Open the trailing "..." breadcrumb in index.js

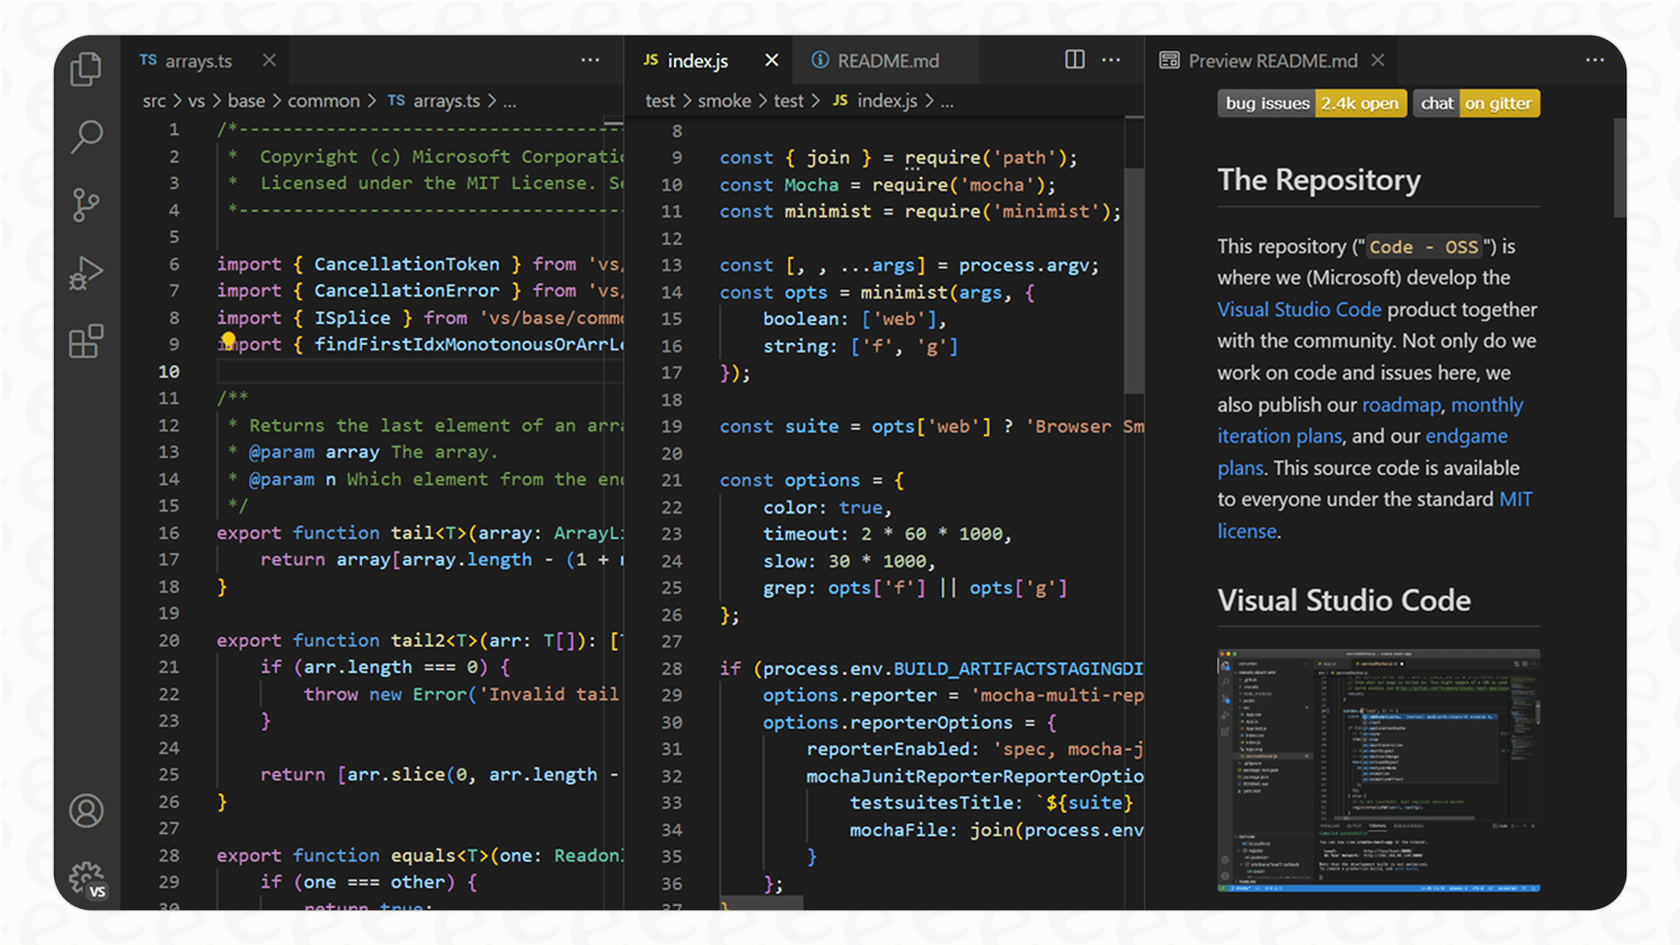pos(945,100)
